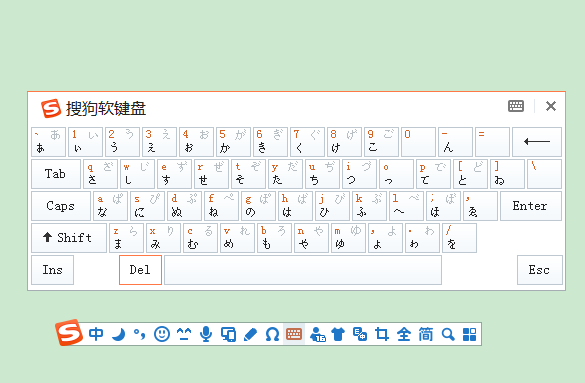Open toolbox grid icon

tap(469, 334)
